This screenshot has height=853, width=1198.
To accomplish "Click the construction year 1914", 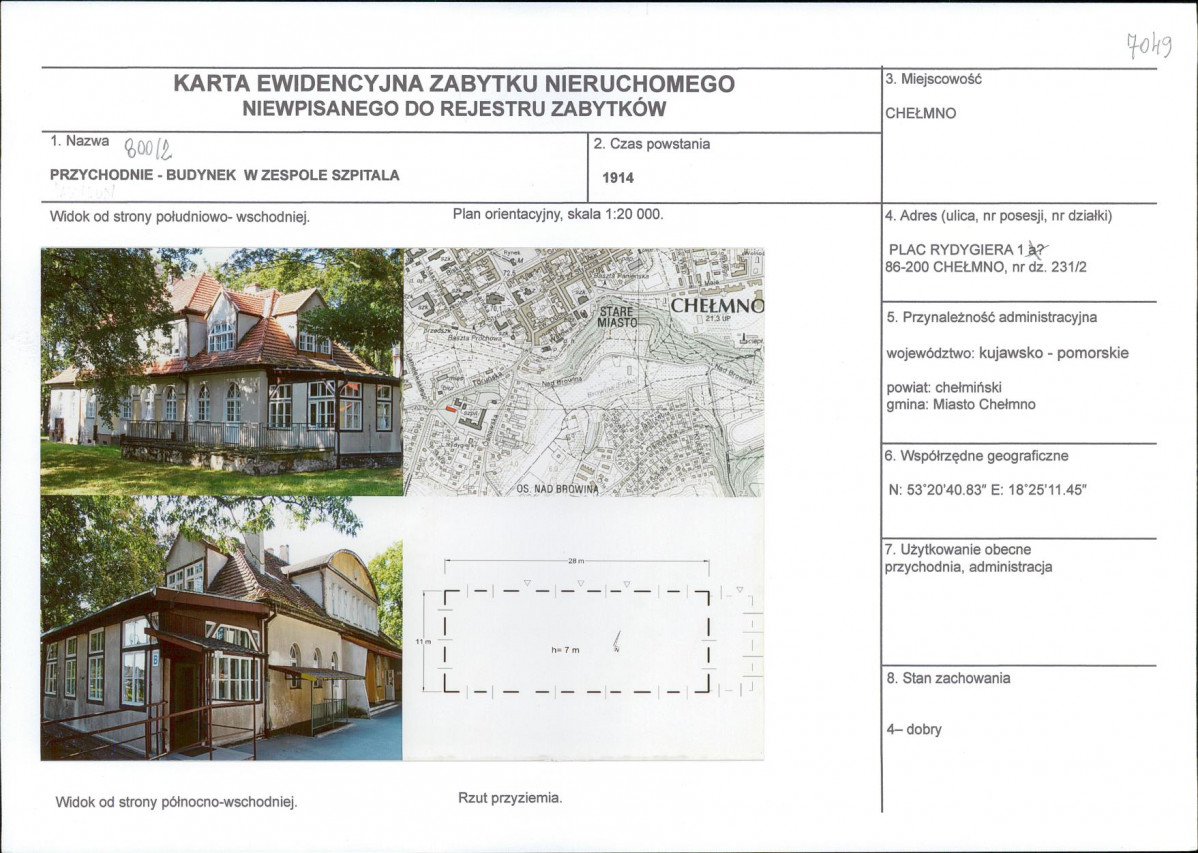I will pos(618,178).
